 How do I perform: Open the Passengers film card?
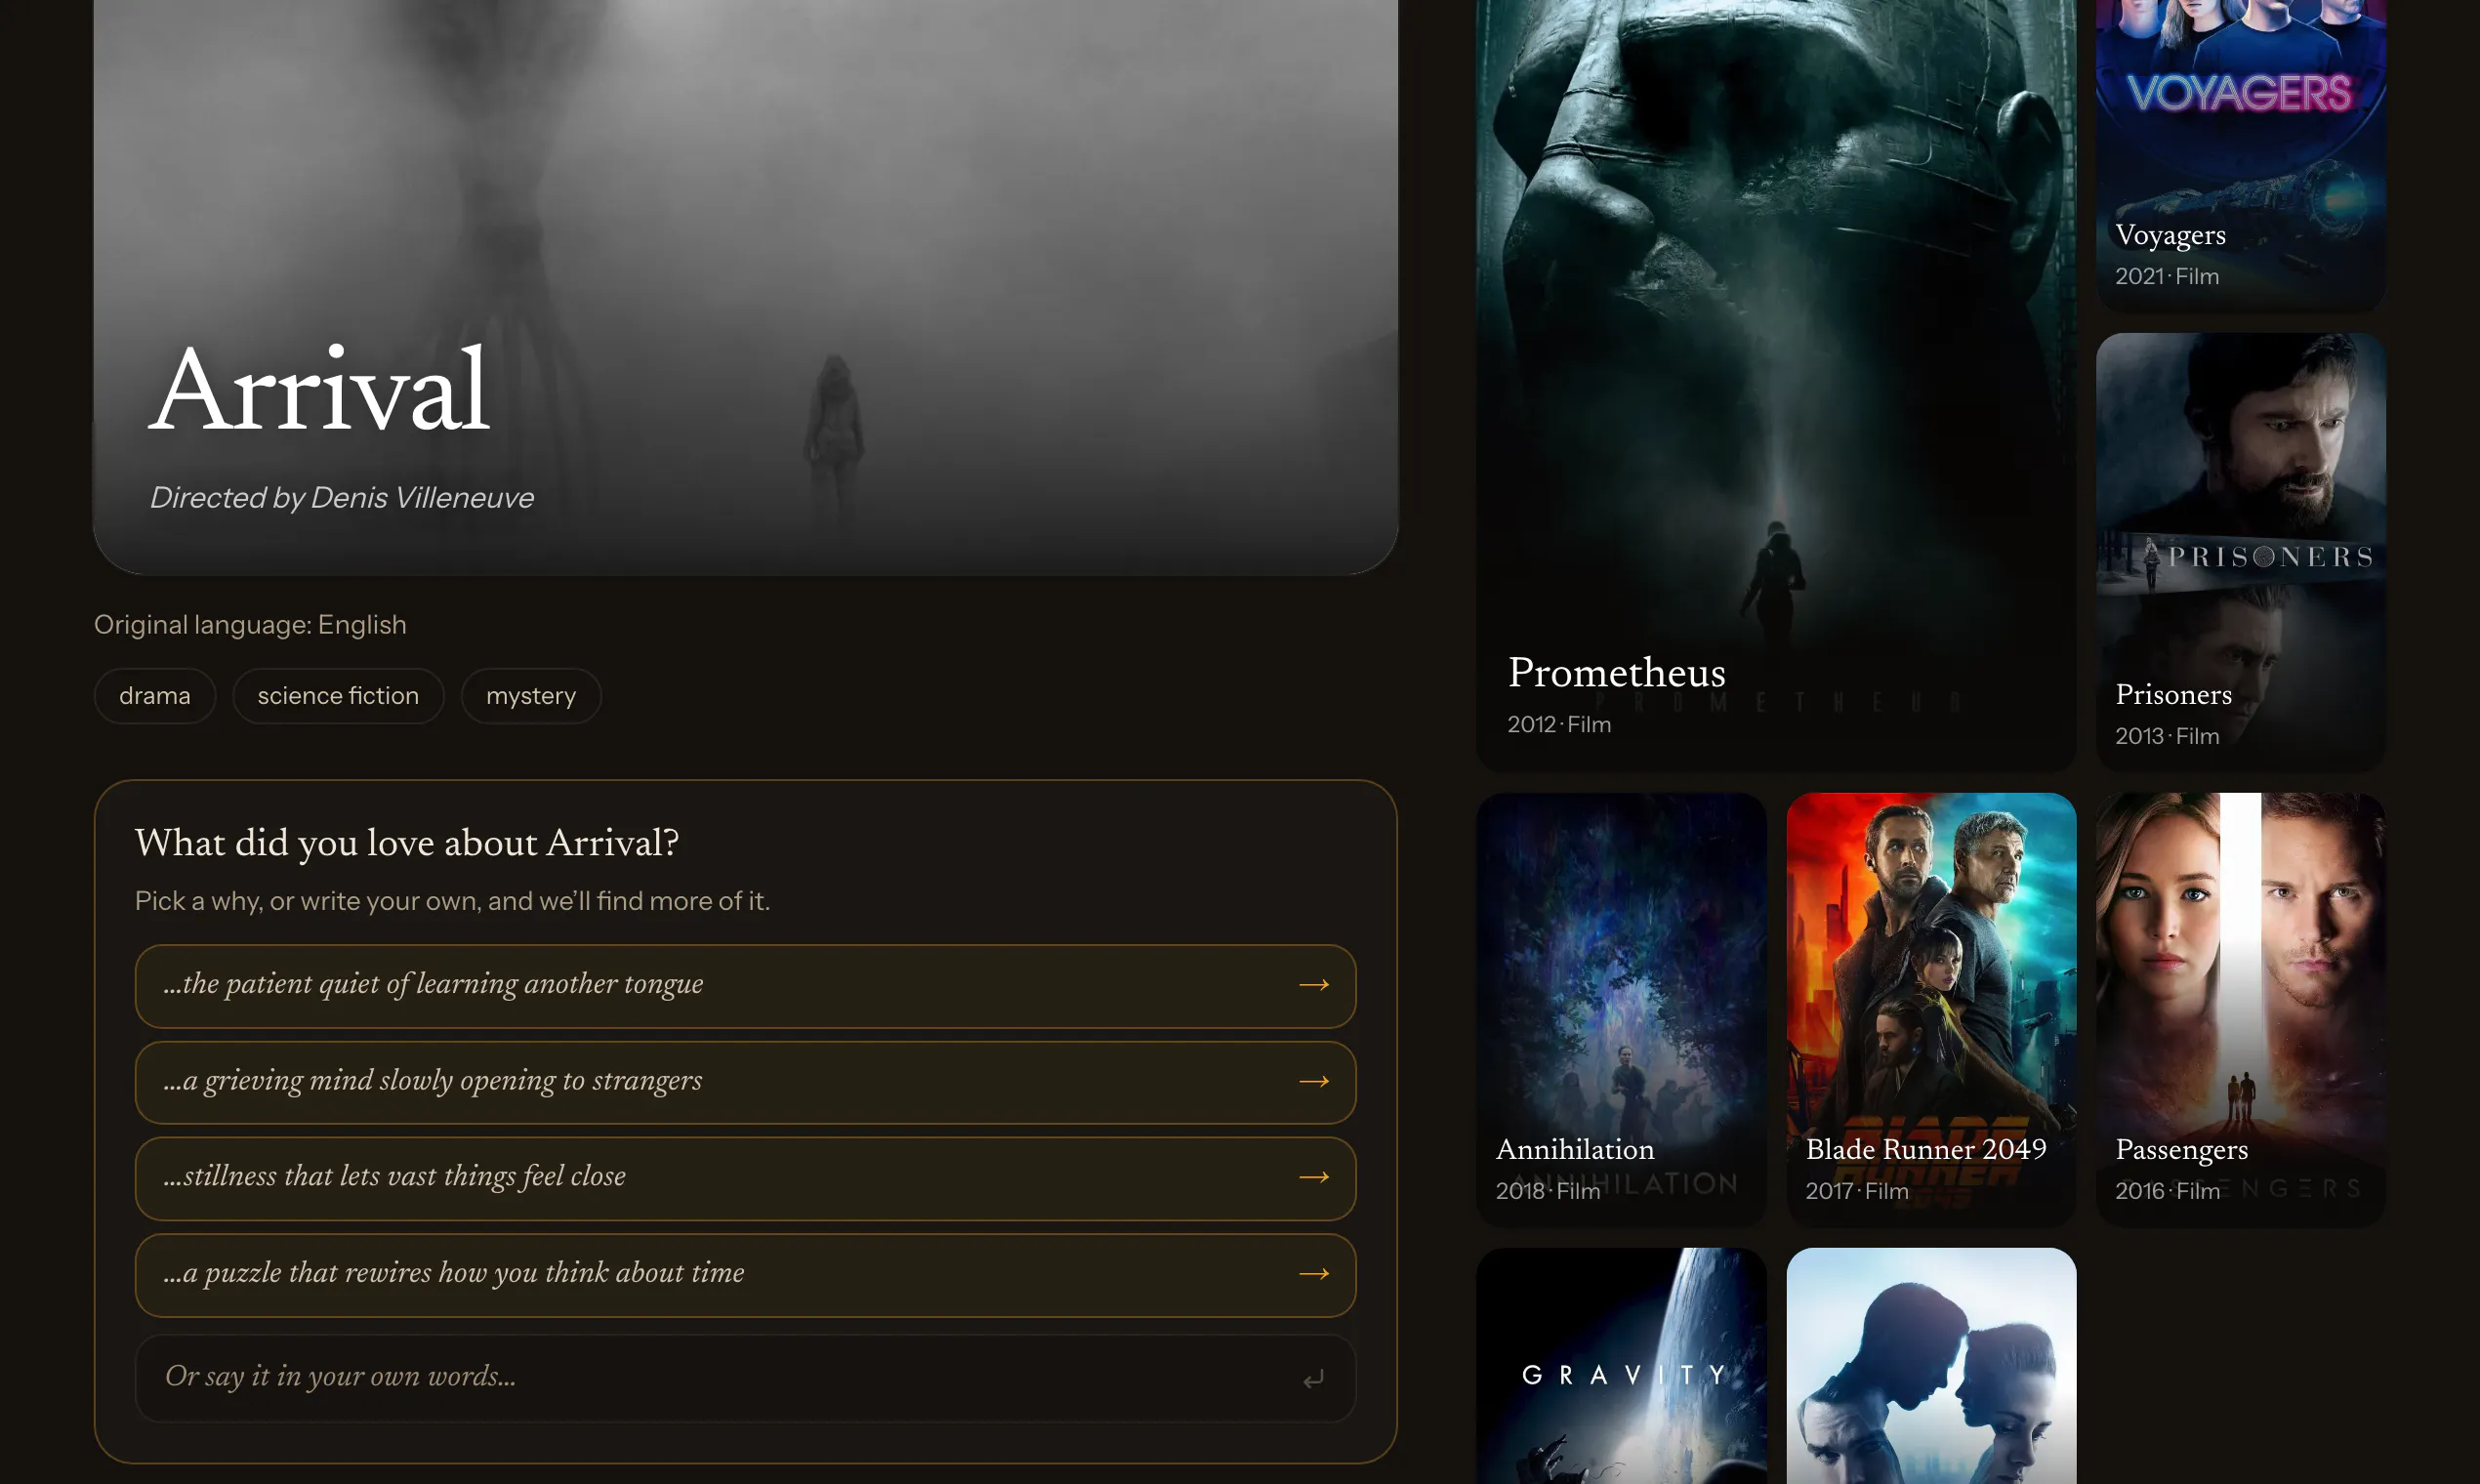point(2240,1010)
